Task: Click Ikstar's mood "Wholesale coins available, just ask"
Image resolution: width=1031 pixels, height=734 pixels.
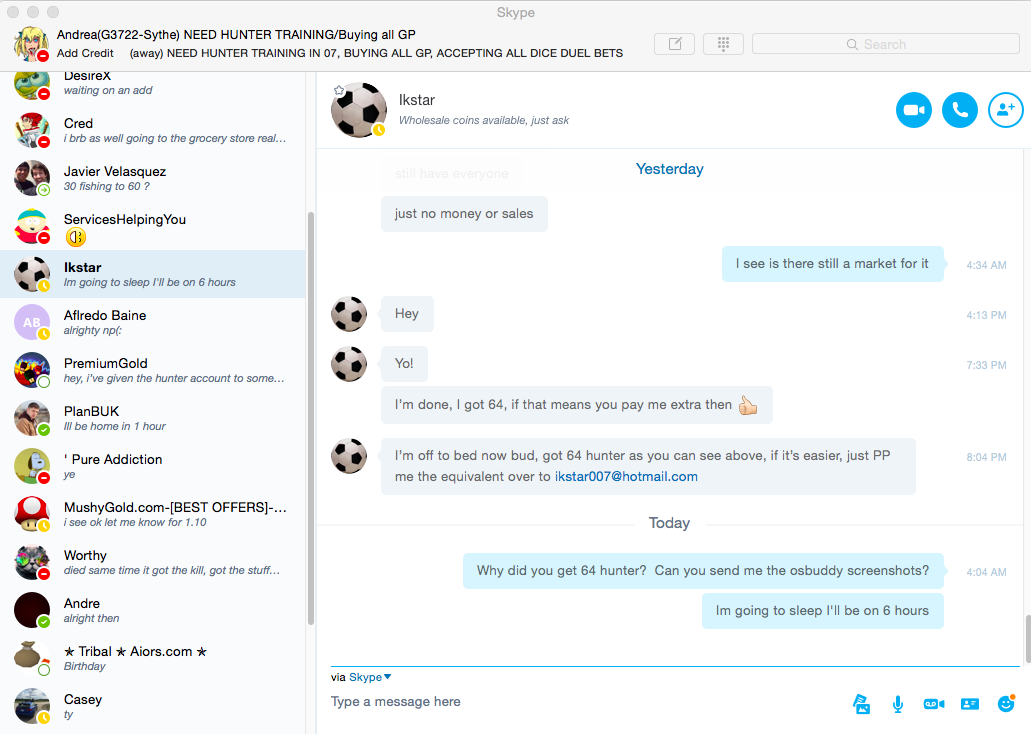Action: click(x=484, y=120)
